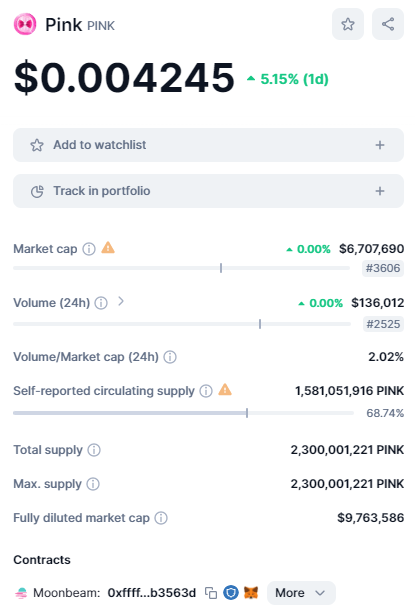Click volume rank #2525 badge
416x612 pixels.
coord(383,324)
